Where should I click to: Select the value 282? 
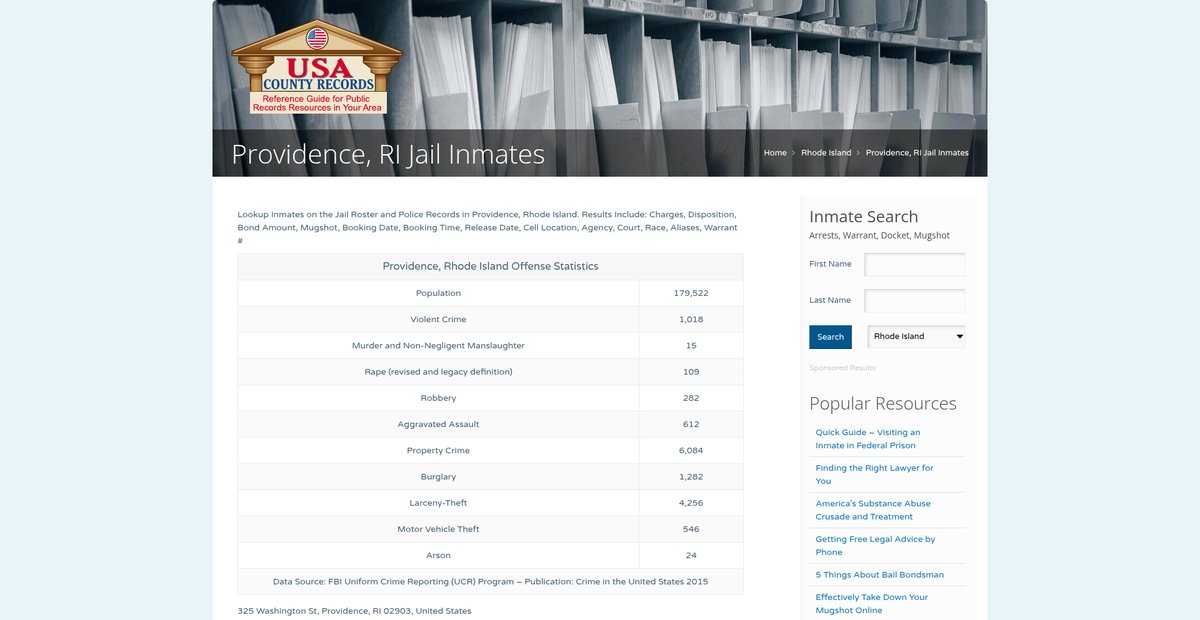[691, 398]
